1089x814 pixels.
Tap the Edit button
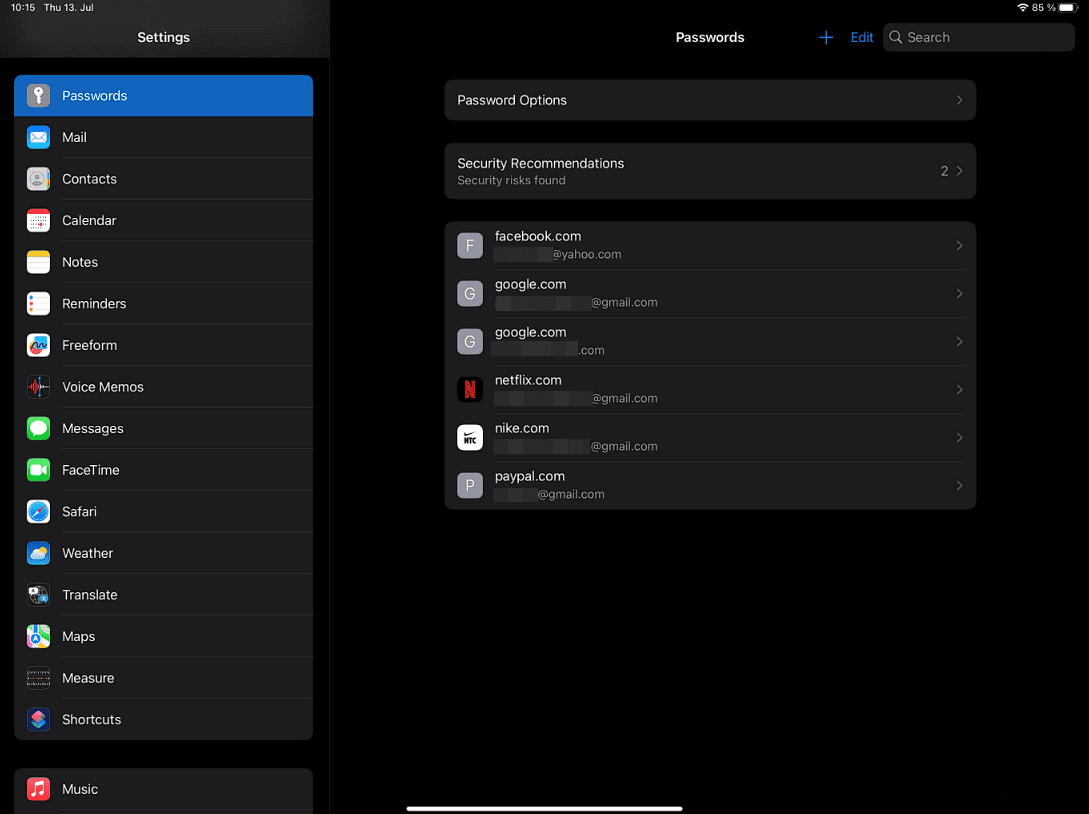(862, 38)
